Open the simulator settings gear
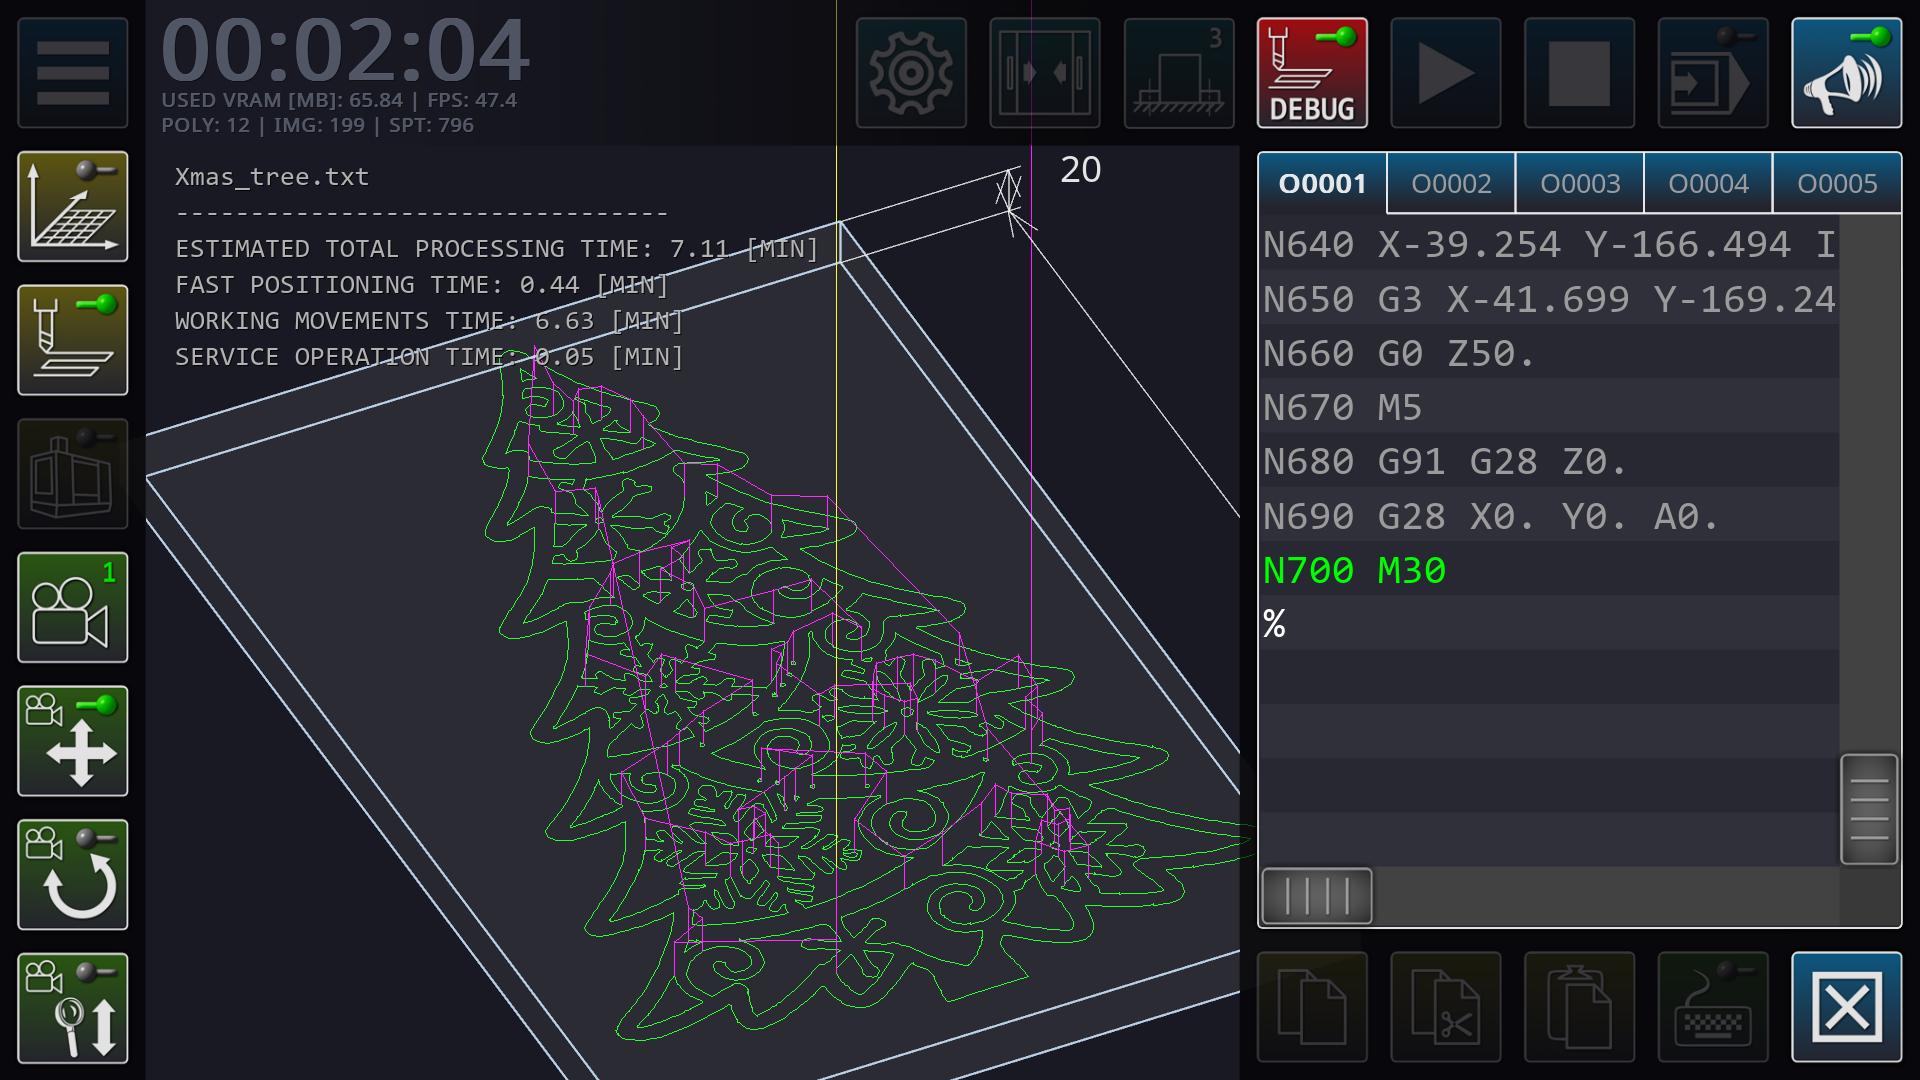This screenshot has height=1080, width=1920. point(911,72)
